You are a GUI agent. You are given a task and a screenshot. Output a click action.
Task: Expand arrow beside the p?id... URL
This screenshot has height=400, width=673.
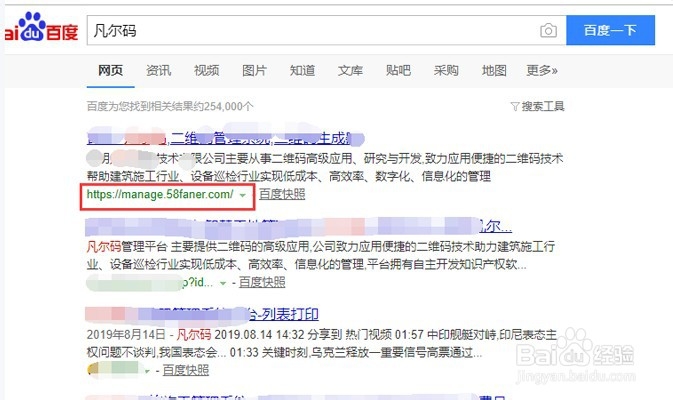tap(223, 283)
